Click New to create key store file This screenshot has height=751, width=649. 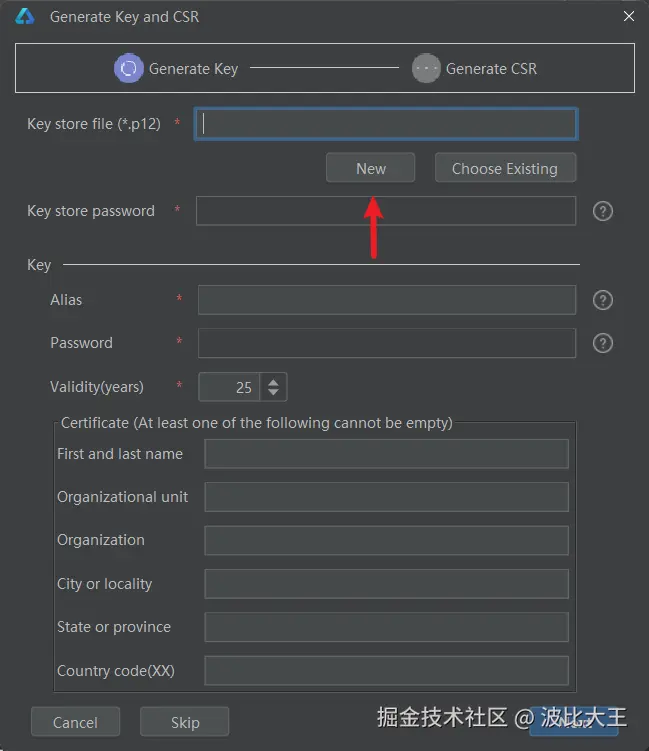click(x=370, y=168)
